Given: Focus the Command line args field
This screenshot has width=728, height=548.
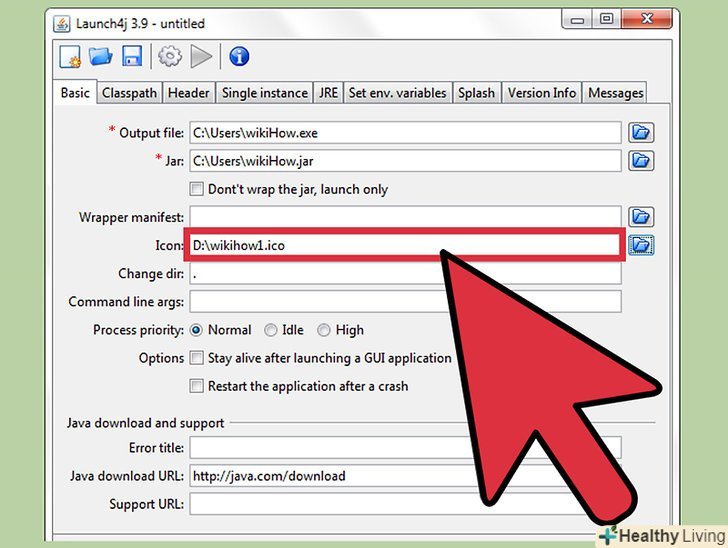Looking at the screenshot, I should 405,302.
